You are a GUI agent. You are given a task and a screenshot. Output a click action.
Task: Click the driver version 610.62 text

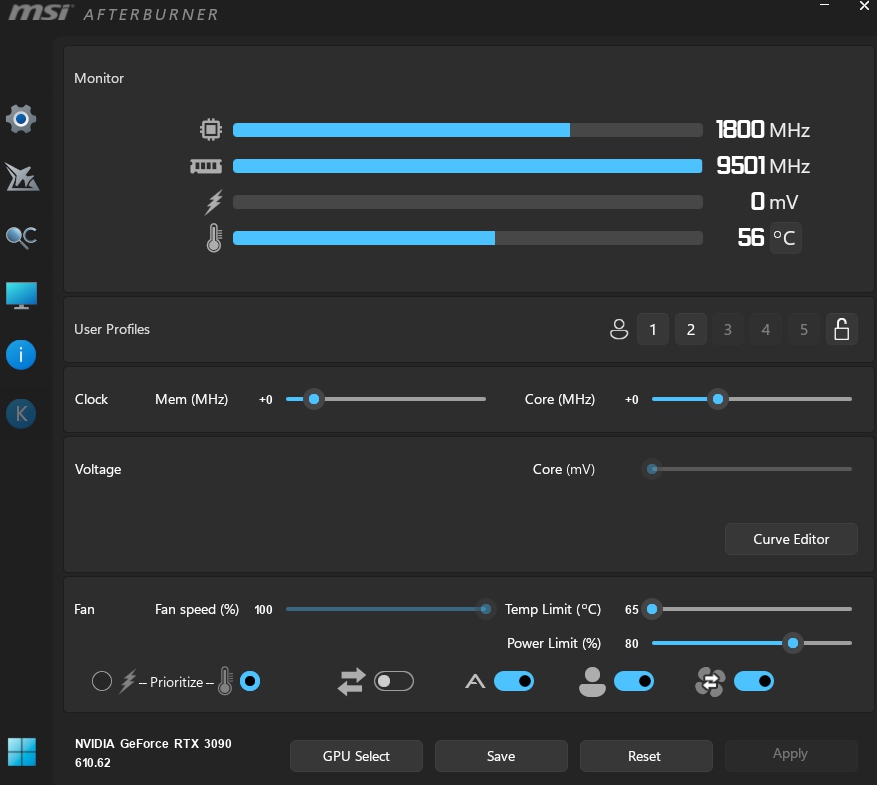pos(93,763)
